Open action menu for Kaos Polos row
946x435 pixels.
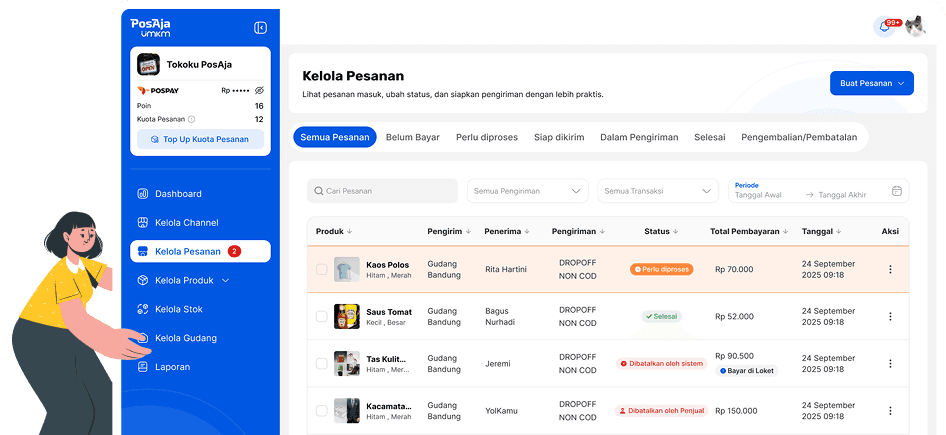coord(890,270)
